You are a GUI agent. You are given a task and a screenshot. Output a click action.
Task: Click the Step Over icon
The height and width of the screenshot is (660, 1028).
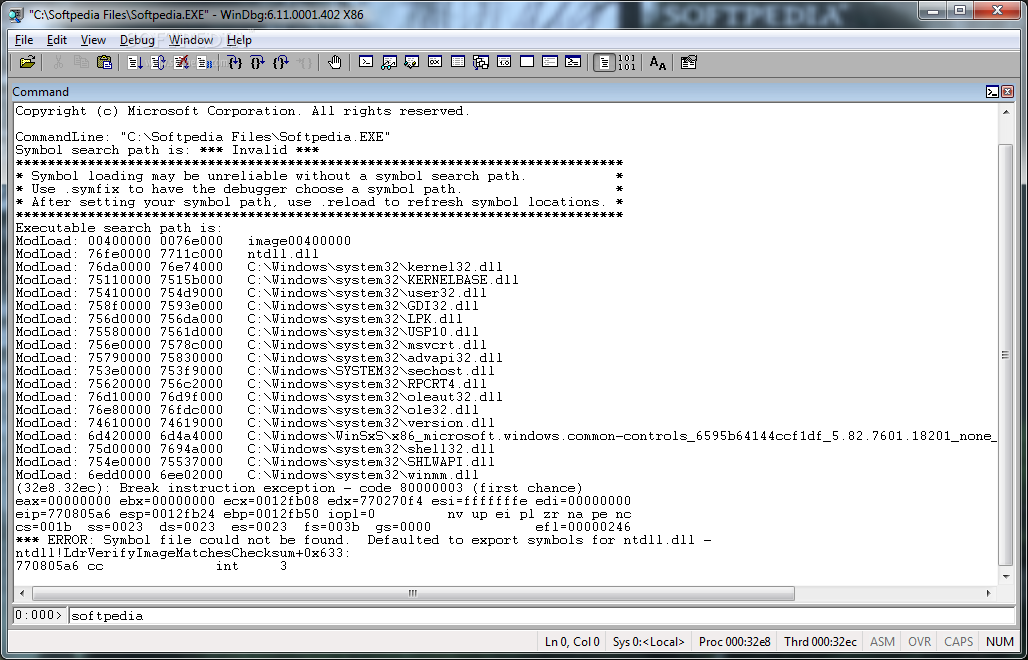[x=258, y=62]
